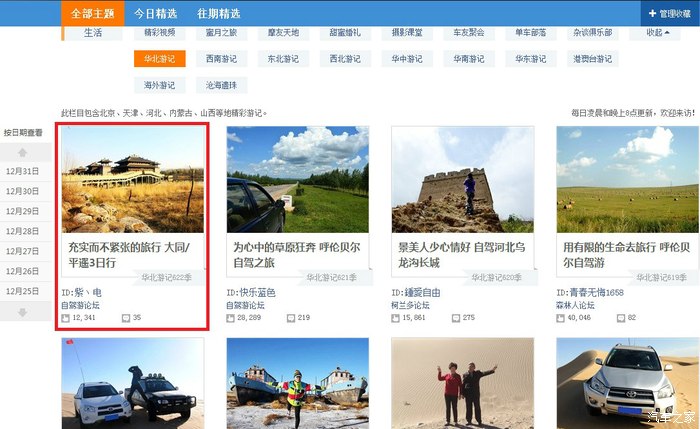Open the 往期精选 tab
The width and height of the screenshot is (700, 429).
[218, 13]
